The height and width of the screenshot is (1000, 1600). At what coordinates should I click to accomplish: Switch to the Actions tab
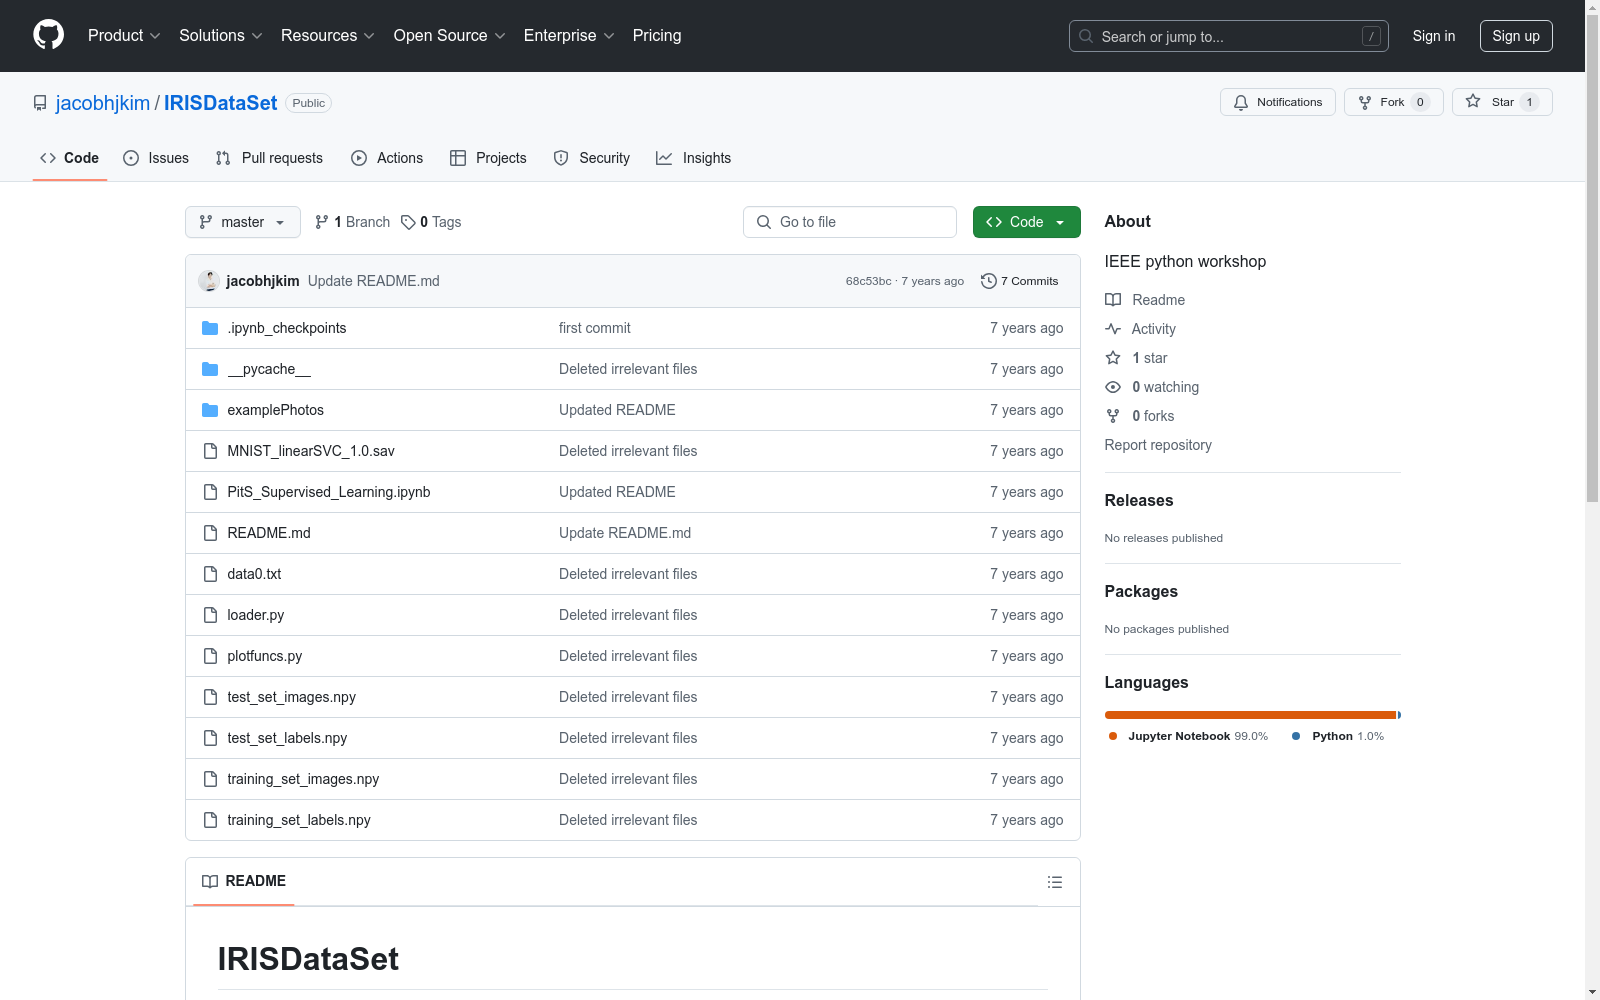pyautogui.click(x=387, y=158)
